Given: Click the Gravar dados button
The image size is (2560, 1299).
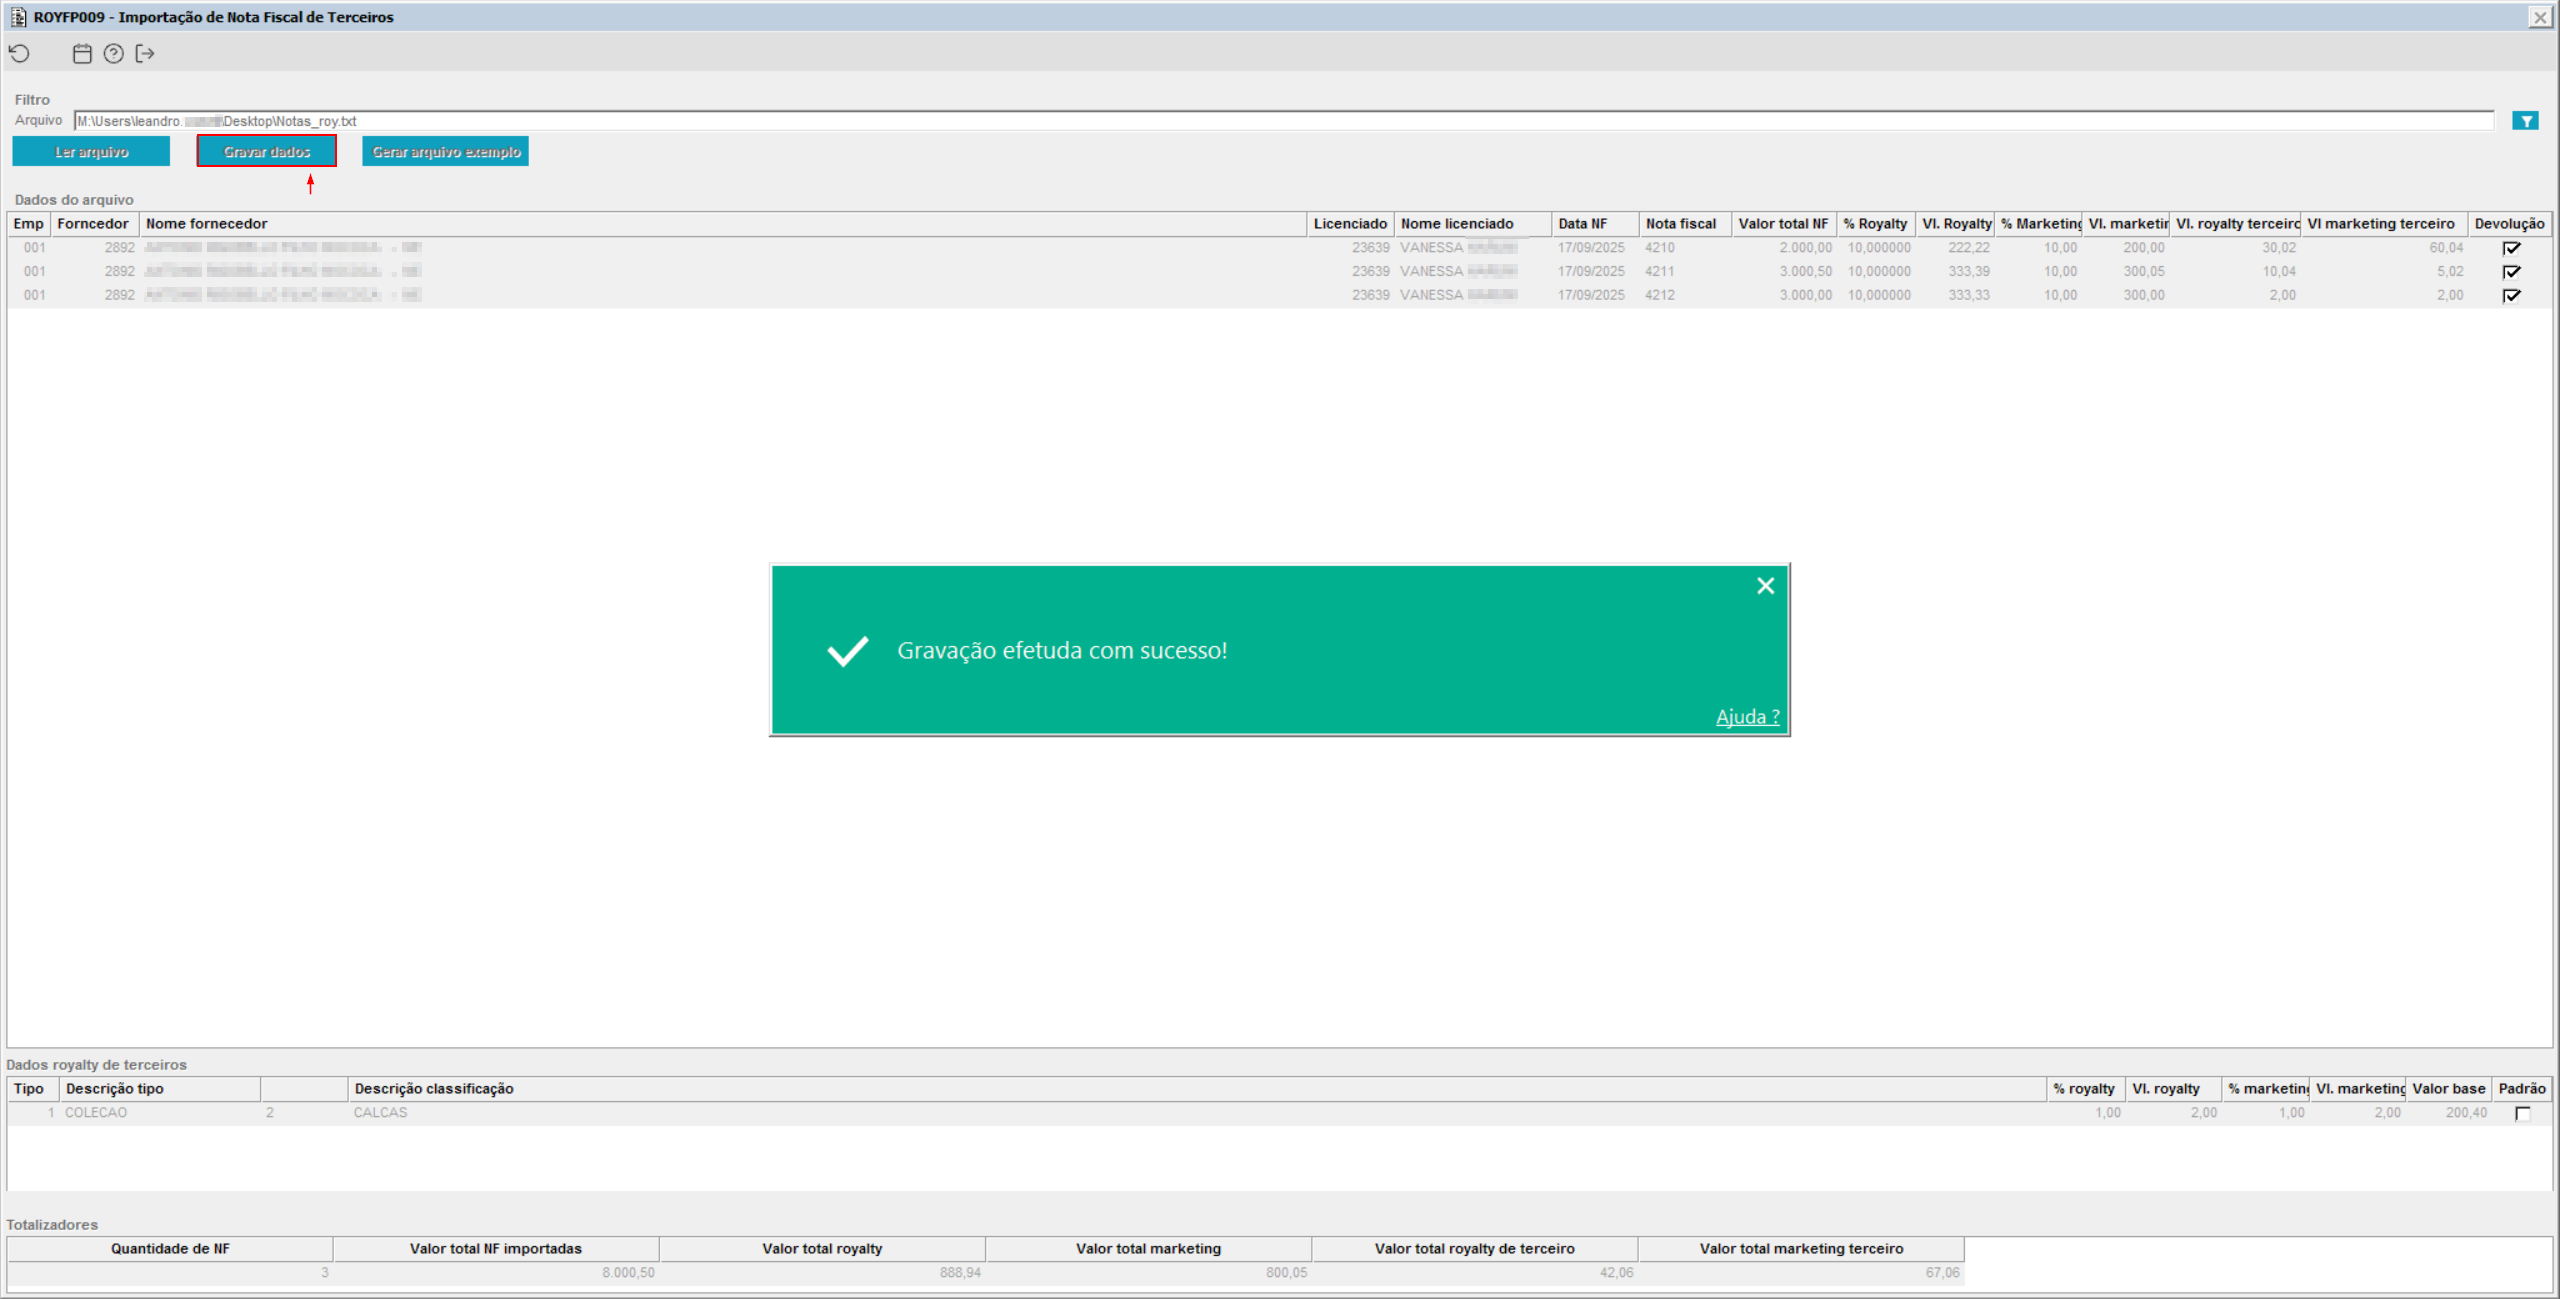Looking at the screenshot, I should 267,152.
